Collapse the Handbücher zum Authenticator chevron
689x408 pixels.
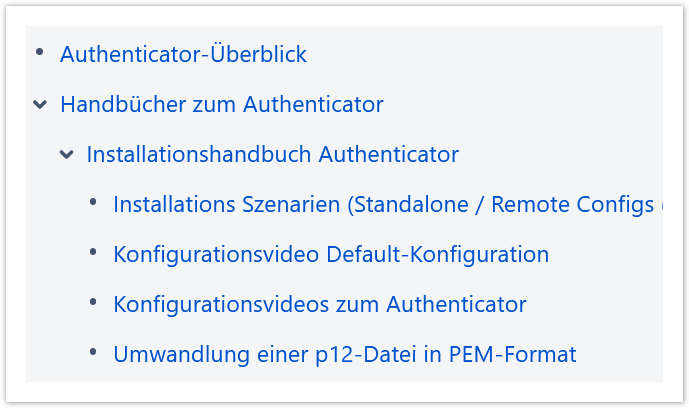point(40,104)
